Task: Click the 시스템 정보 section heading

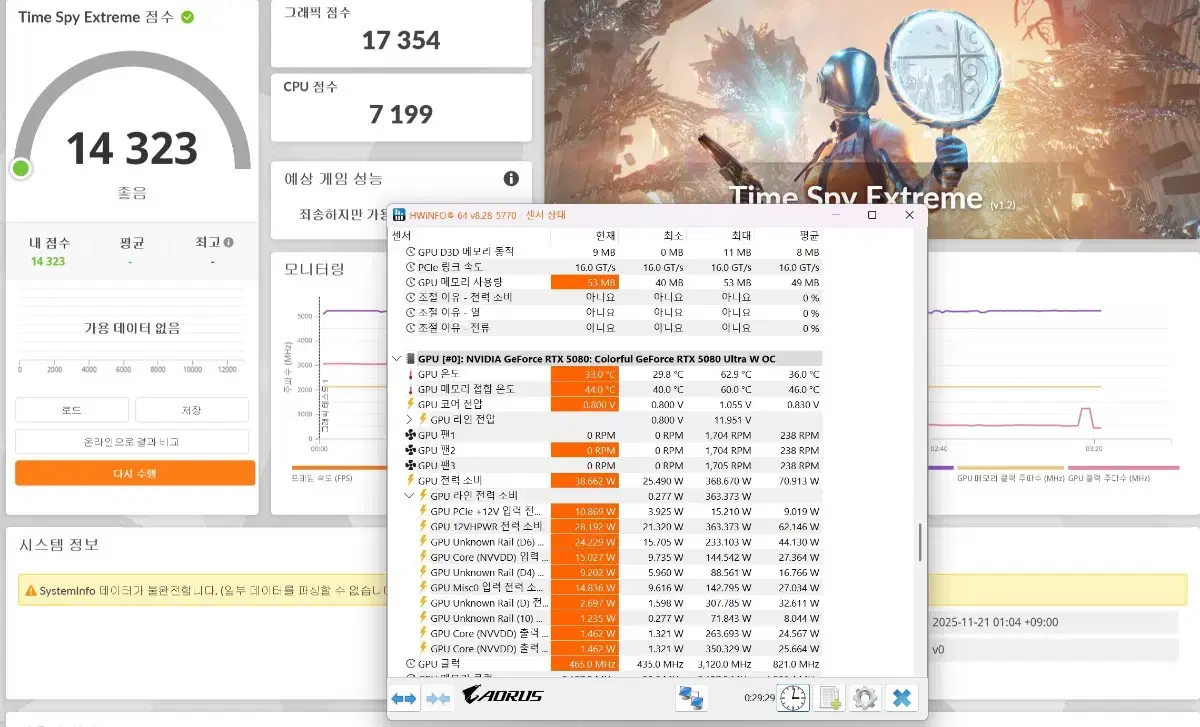Action: click(59, 544)
